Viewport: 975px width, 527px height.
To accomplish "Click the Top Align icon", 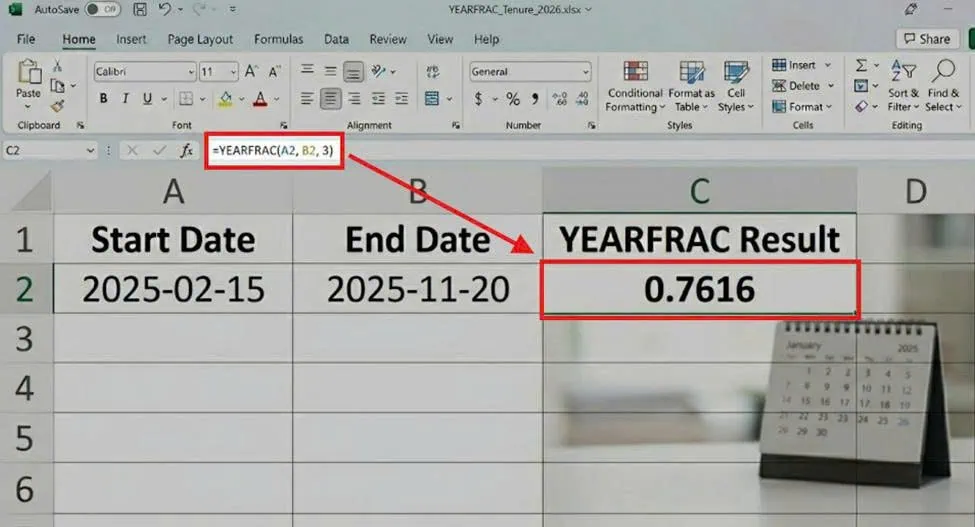I will click(307, 71).
